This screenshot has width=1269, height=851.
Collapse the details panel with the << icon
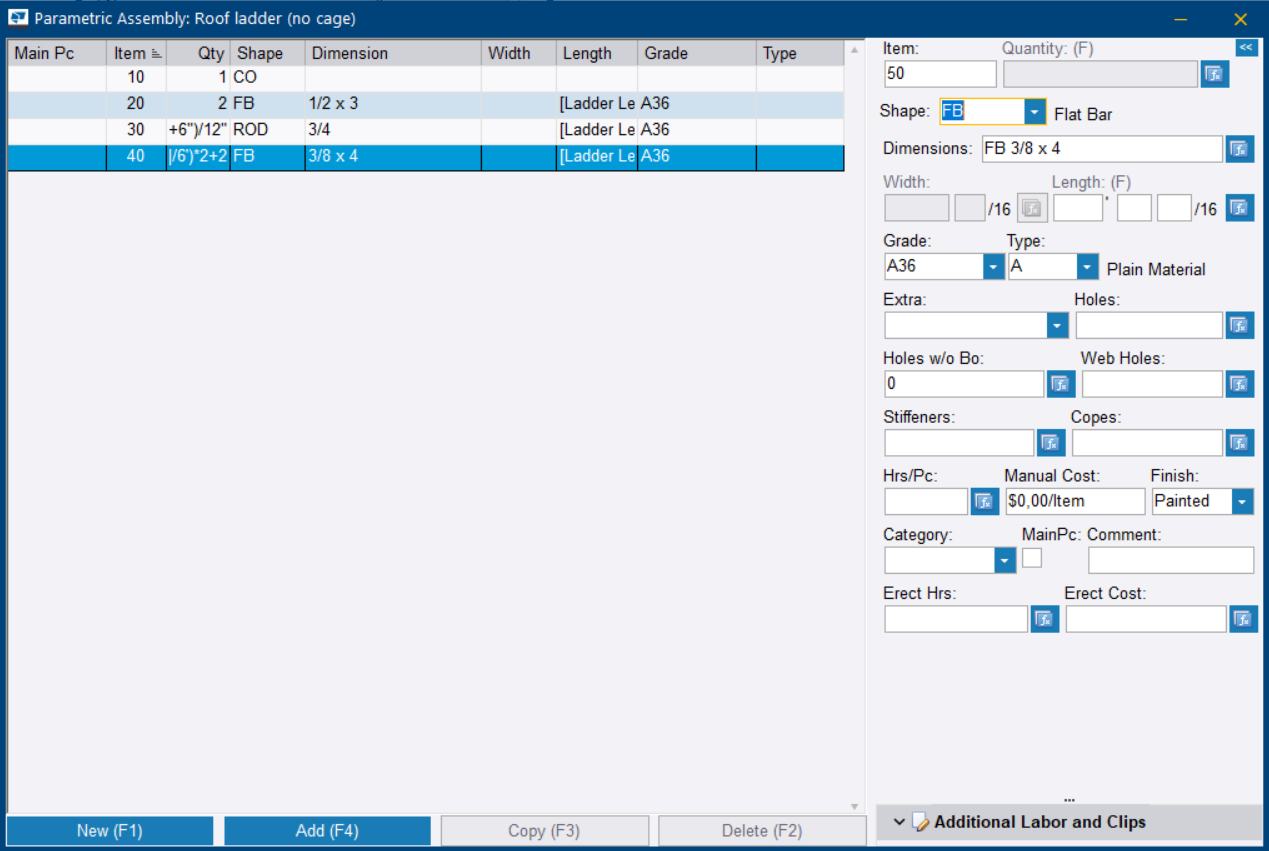click(x=1246, y=47)
